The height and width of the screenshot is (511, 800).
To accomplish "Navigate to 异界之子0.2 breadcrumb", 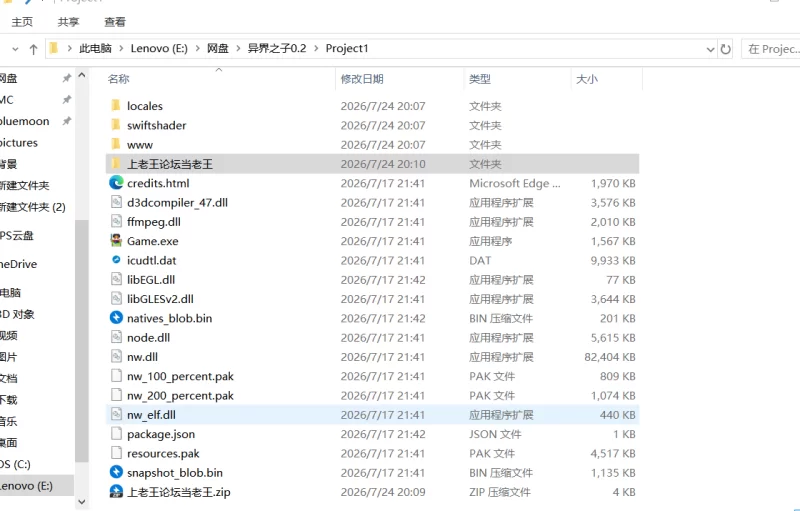I will [x=277, y=48].
